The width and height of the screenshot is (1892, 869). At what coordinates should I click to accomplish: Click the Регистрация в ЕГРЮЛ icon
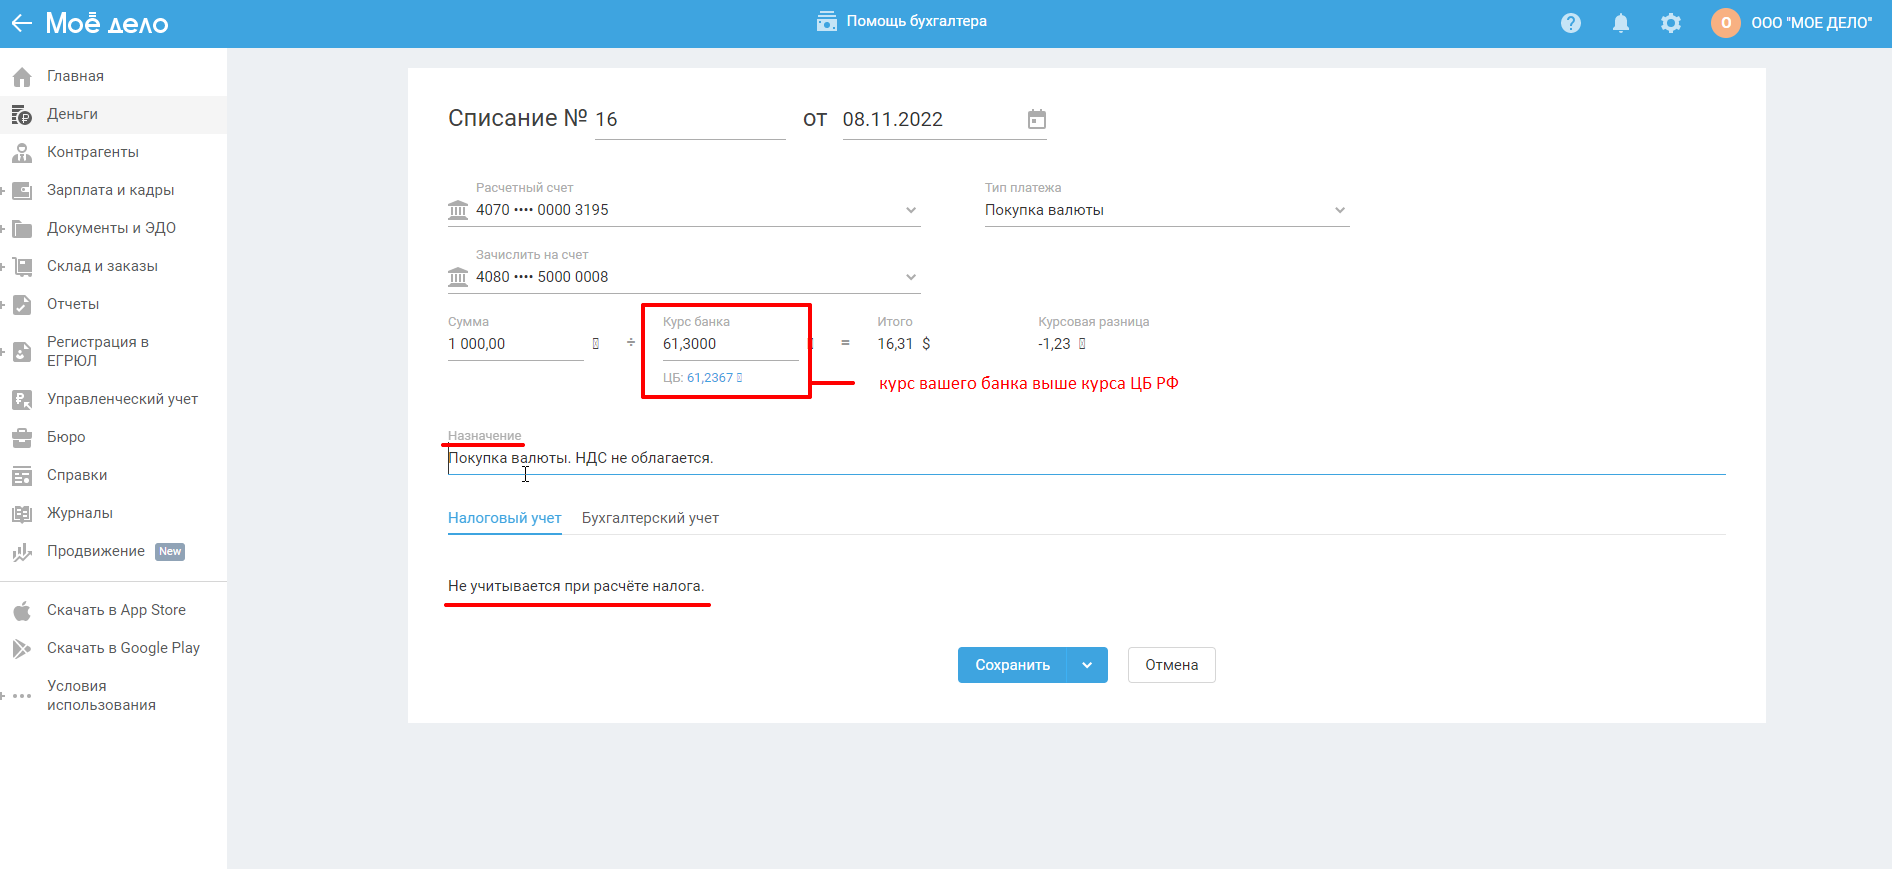point(22,352)
